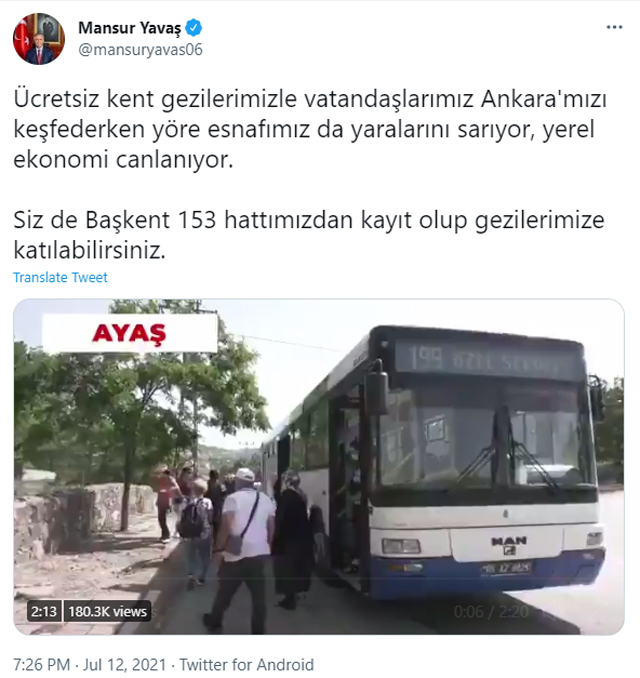640x678 pixels.
Task: Click the Başkent 153 paragraph text
Action: tap(309, 235)
